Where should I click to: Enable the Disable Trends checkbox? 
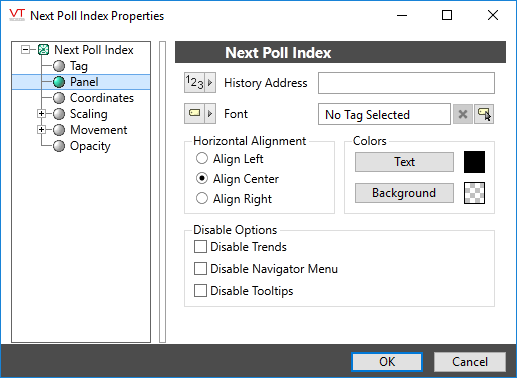[200, 247]
